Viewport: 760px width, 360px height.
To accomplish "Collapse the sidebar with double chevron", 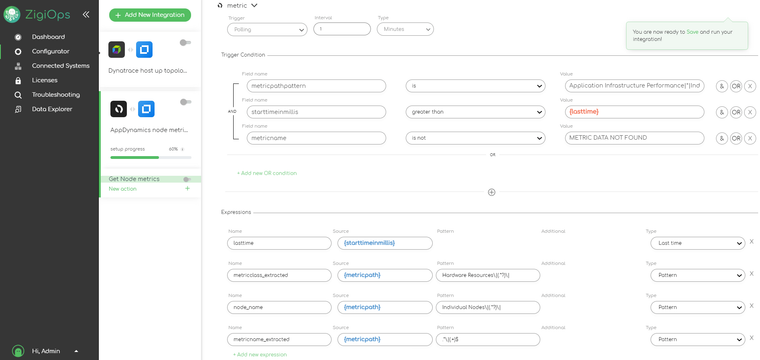I will click(86, 15).
